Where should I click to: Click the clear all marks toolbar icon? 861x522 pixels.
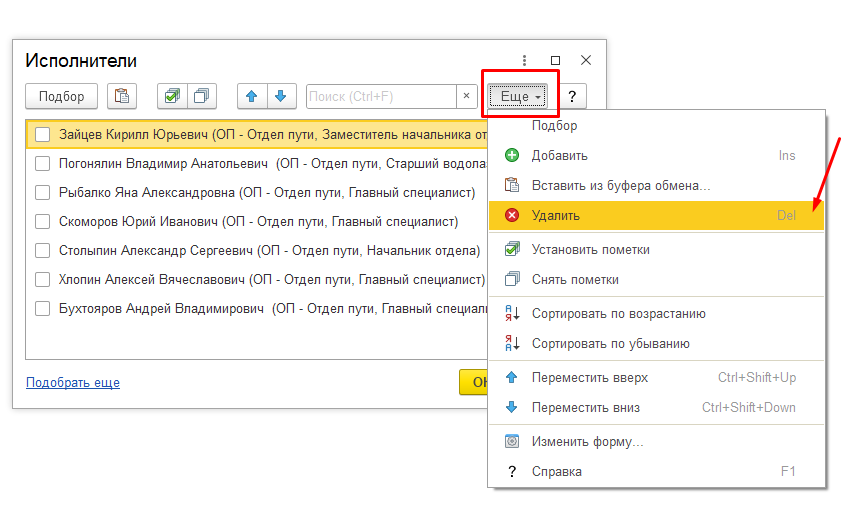(202, 96)
